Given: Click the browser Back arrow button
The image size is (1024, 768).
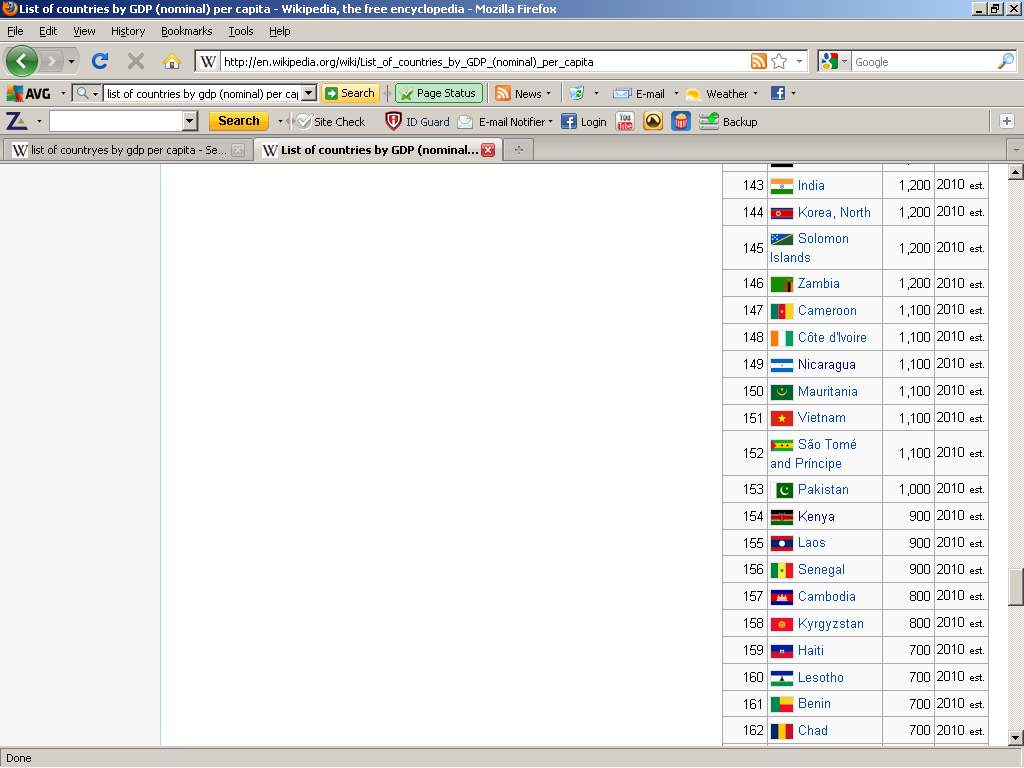Looking at the screenshot, I should point(21,61).
